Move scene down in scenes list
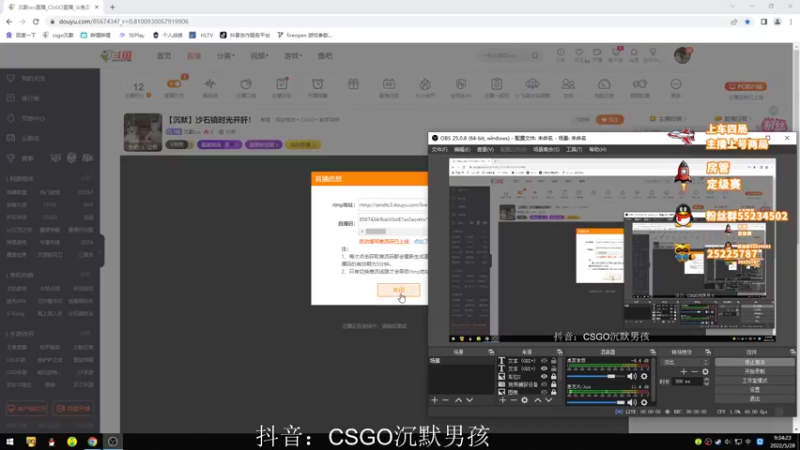Screen dimensions: 800x450 tap(469, 401)
